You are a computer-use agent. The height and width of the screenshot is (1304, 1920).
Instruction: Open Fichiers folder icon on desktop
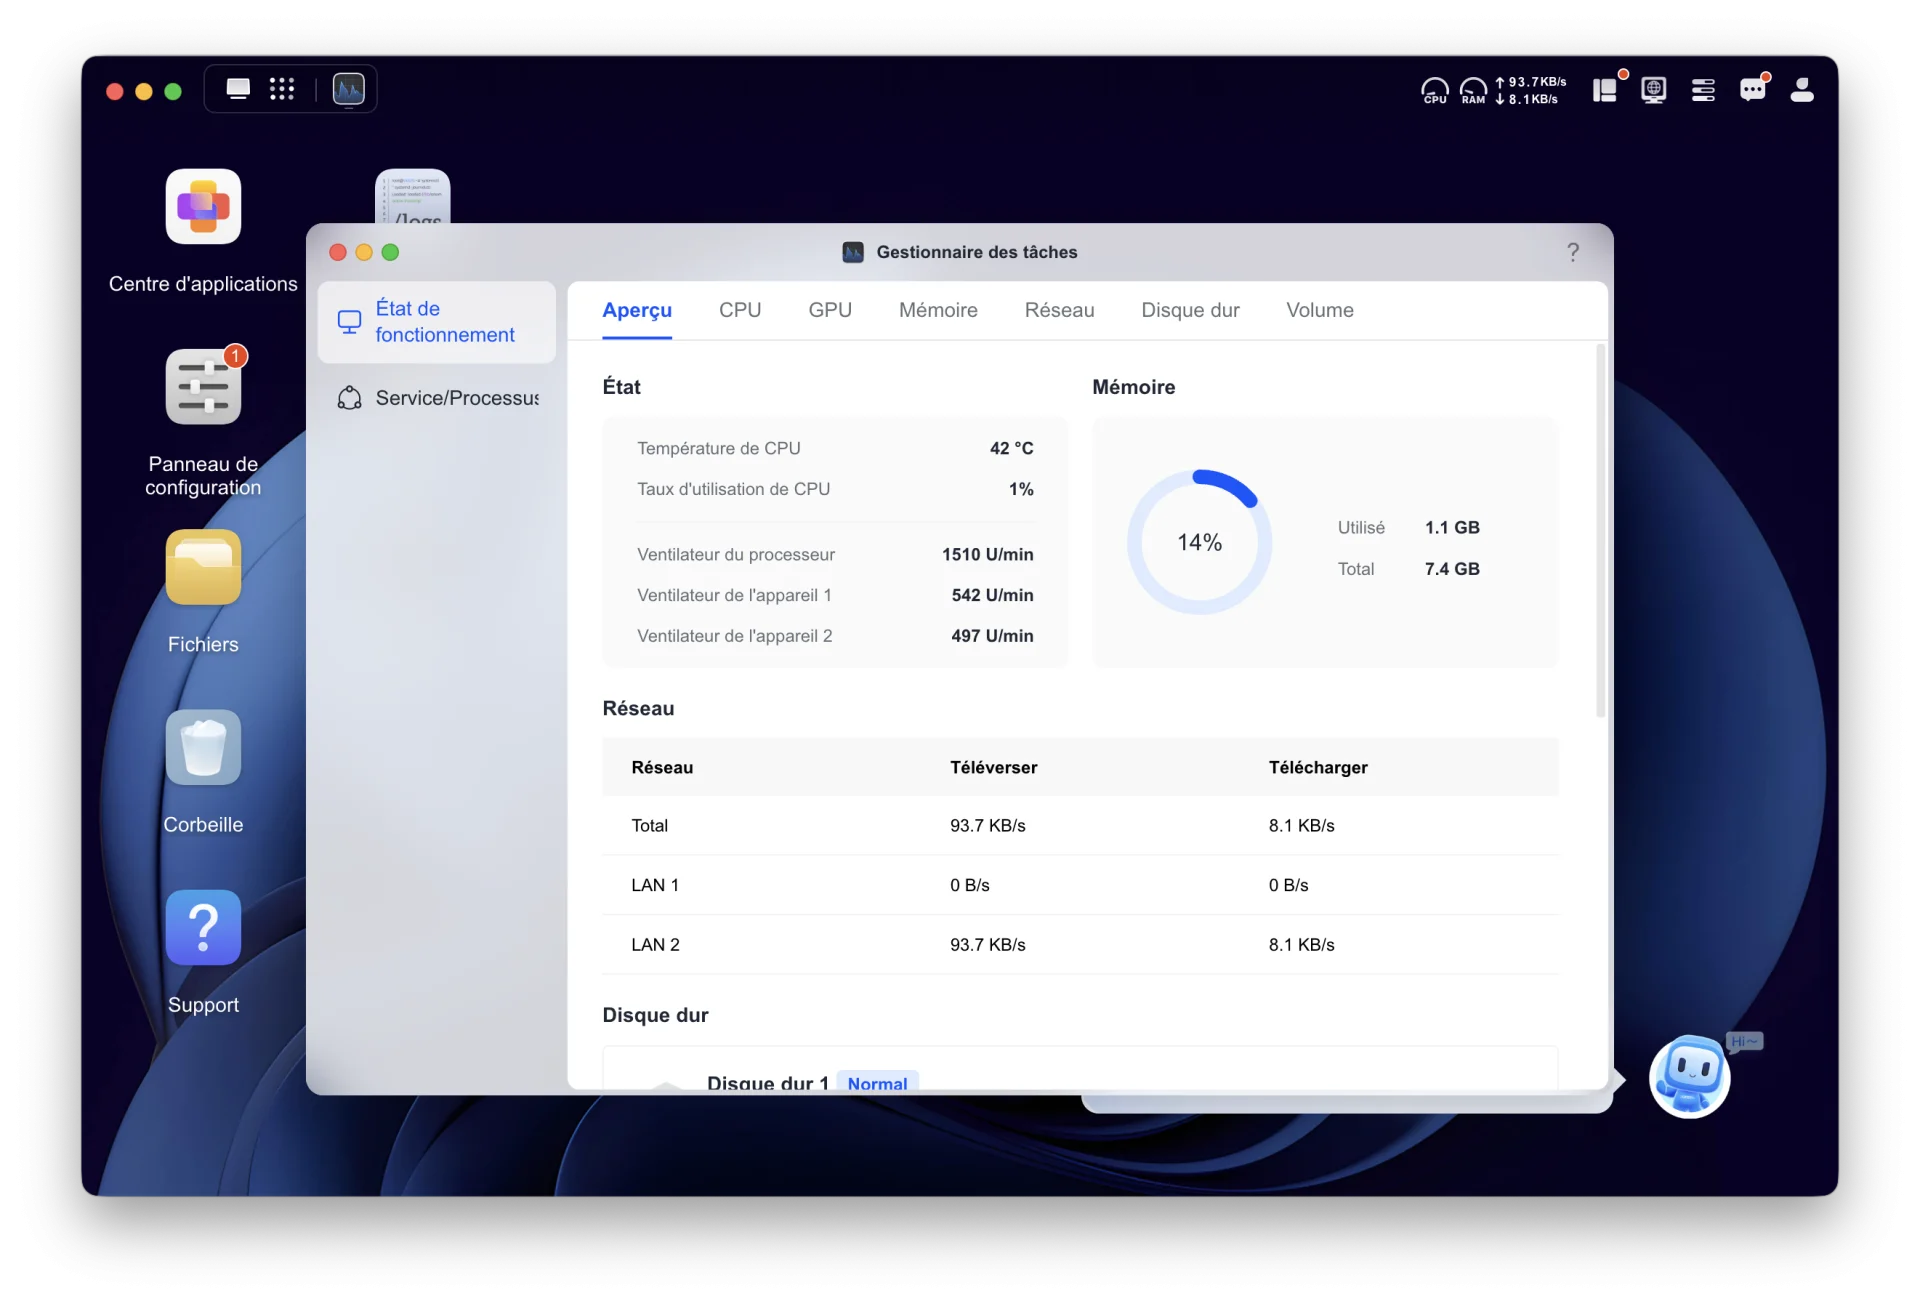[x=203, y=567]
